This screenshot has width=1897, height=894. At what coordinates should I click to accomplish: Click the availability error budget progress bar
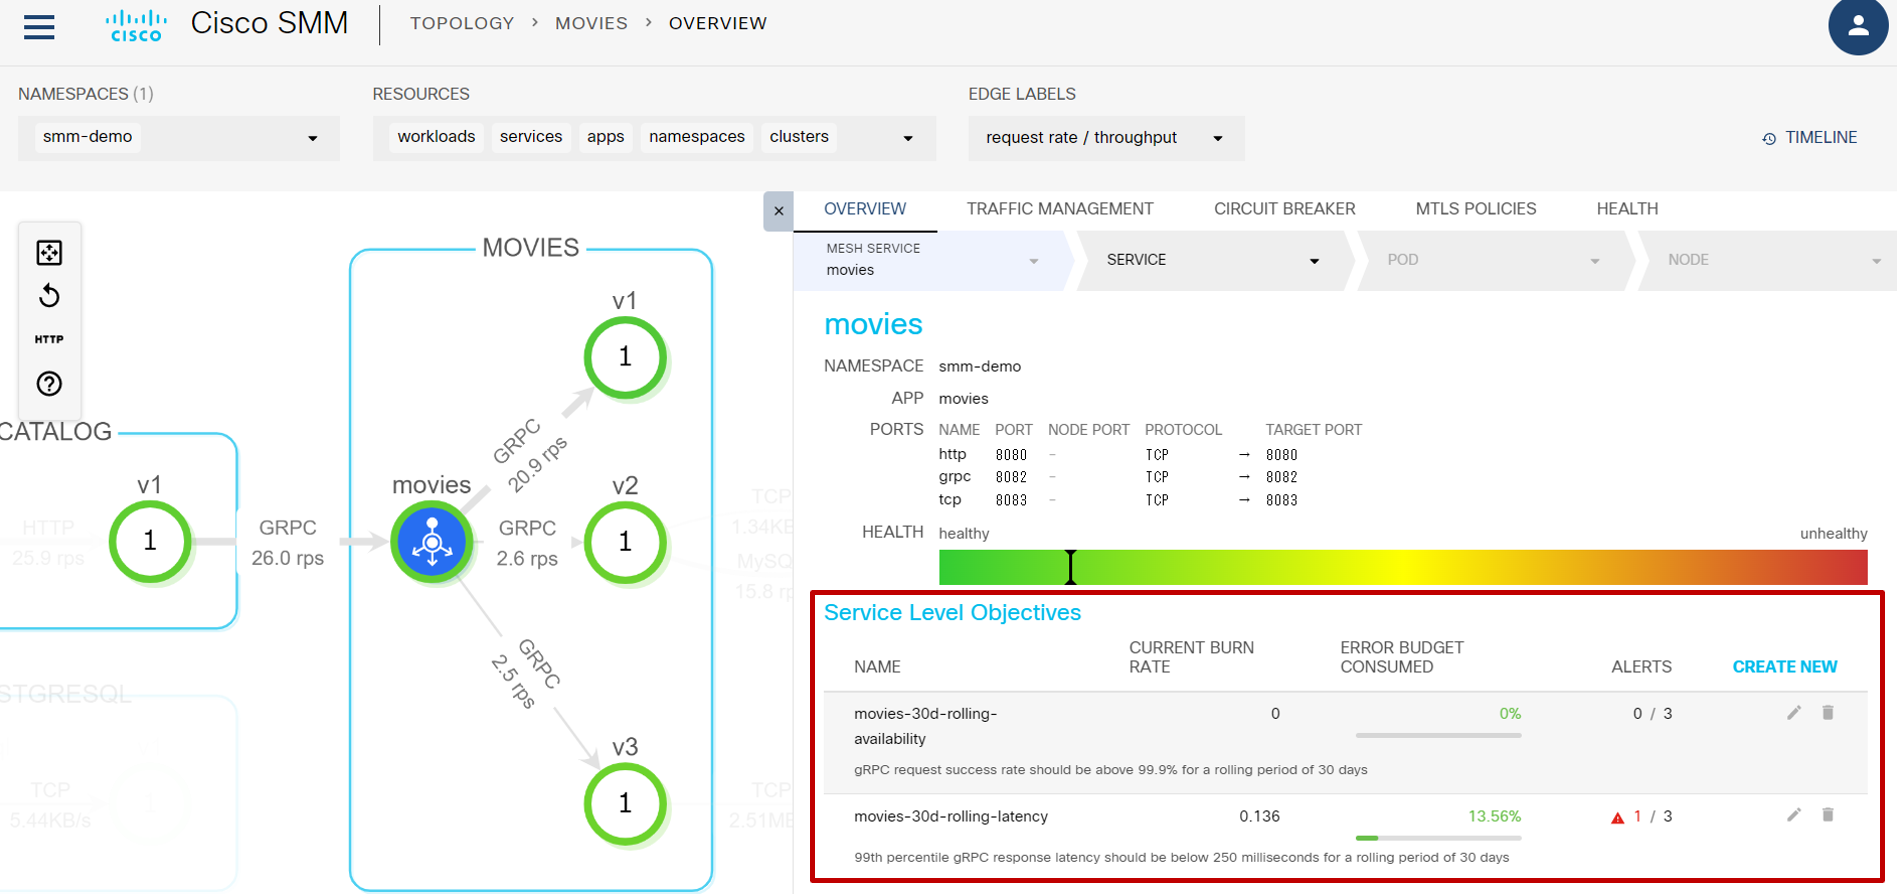pyautogui.click(x=1438, y=736)
